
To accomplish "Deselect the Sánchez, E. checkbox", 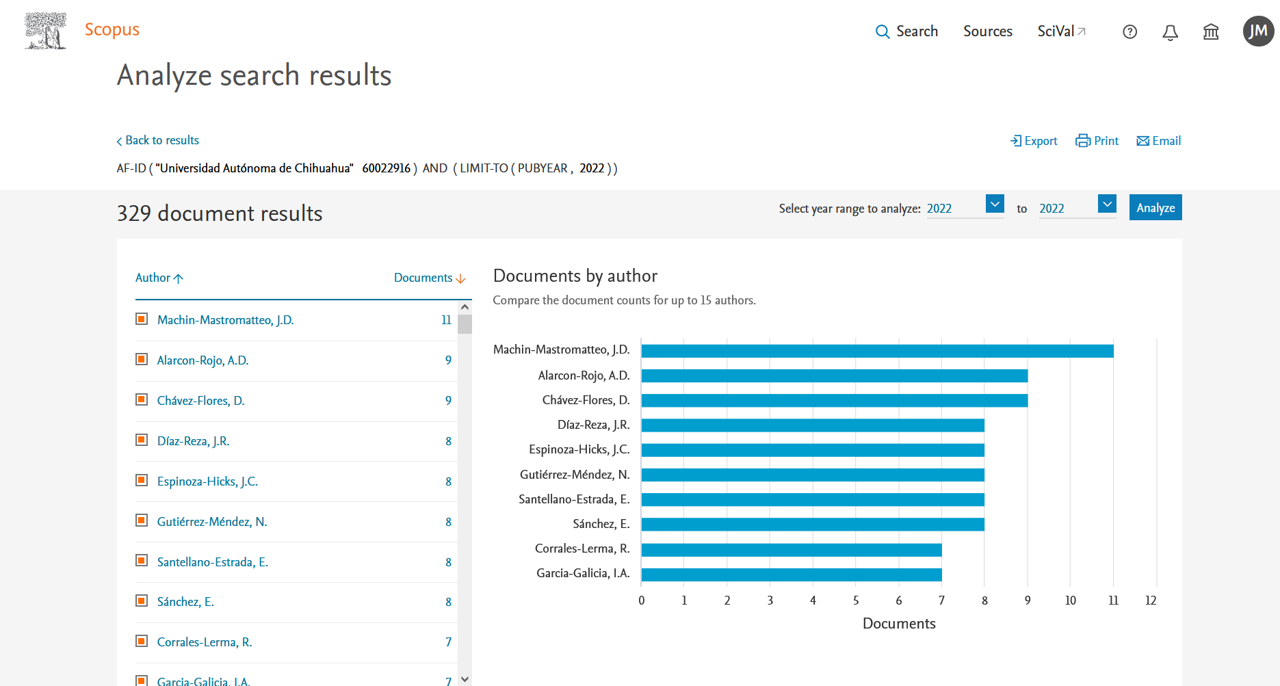I will coord(142,601).
